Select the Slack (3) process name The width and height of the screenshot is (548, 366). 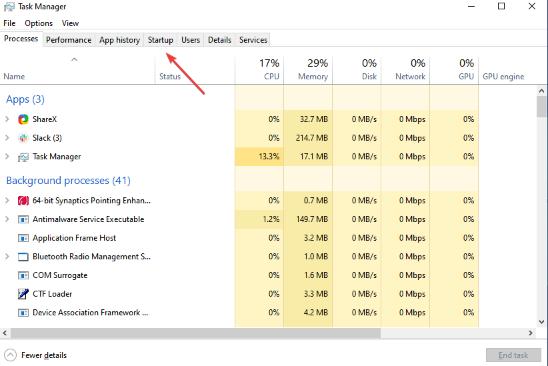coord(47,138)
